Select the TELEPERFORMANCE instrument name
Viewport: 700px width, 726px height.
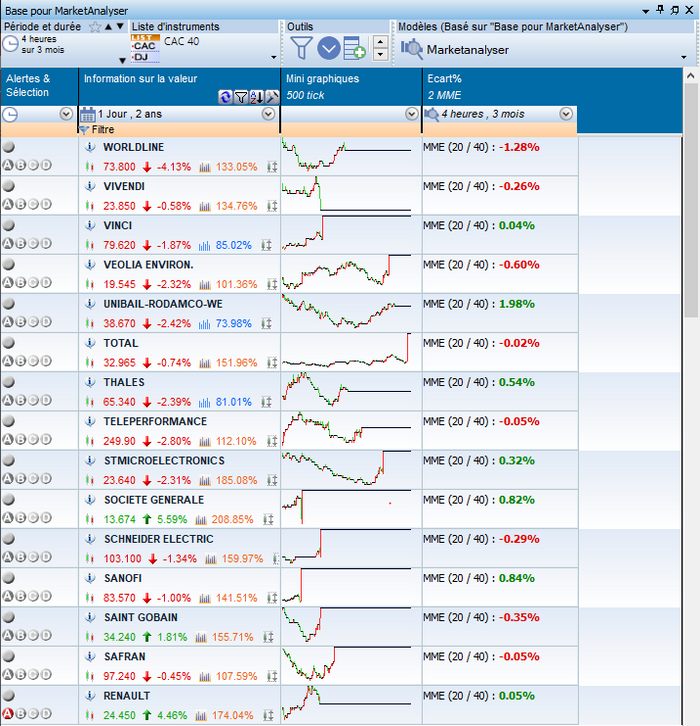155,422
